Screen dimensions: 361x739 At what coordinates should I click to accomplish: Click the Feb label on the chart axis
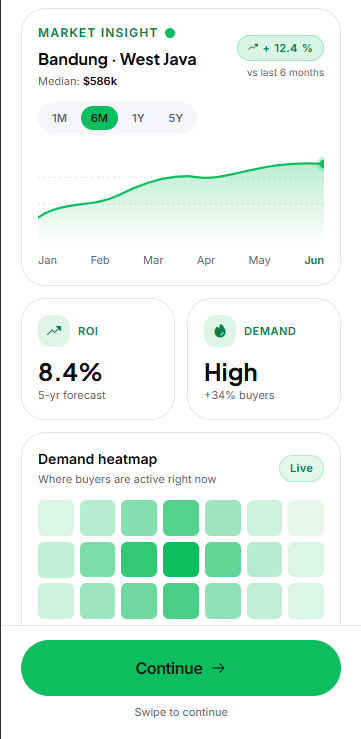[x=100, y=260]
